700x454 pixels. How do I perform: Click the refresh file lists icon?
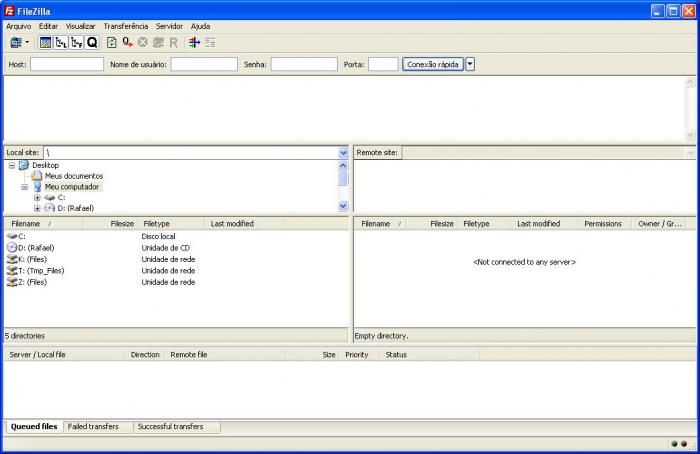point(112,43)
